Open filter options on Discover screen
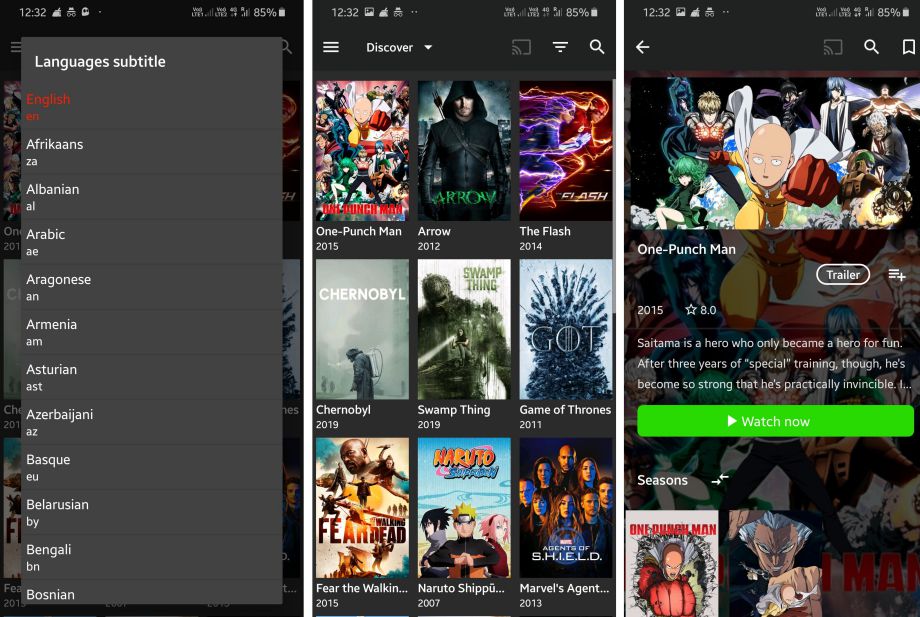This screenshot has width=920, height=617. (560, 47)
